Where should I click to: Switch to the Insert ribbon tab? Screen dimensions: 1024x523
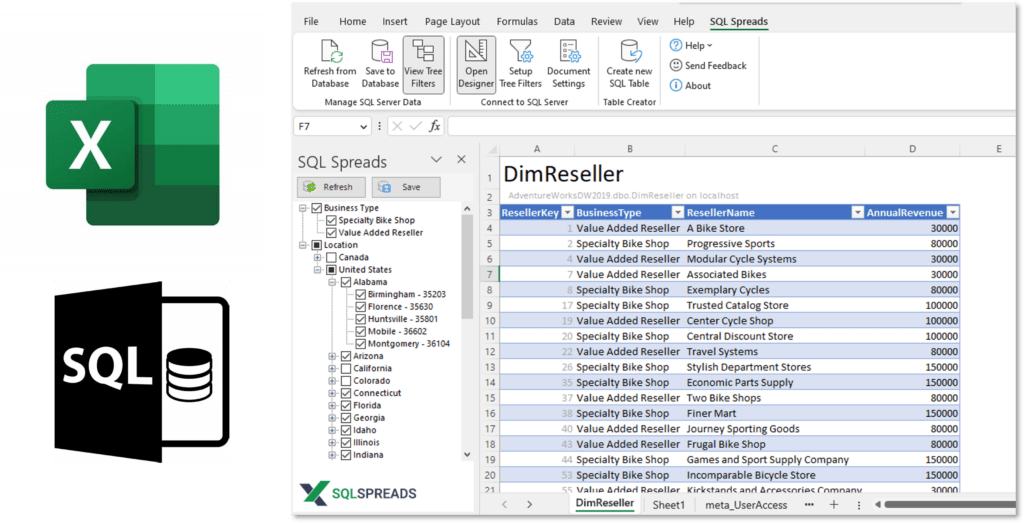pos(394,22)
